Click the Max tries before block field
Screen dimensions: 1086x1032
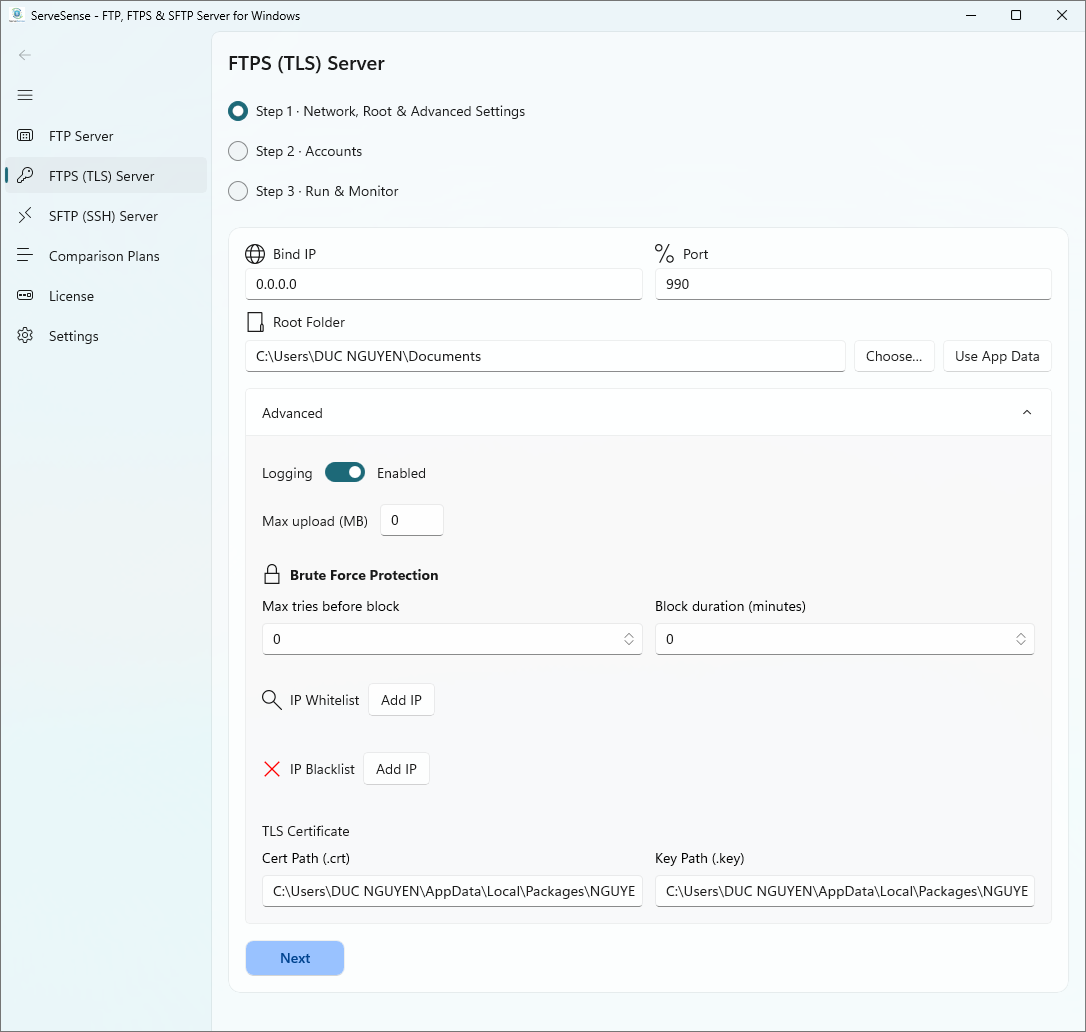(452, 639)
